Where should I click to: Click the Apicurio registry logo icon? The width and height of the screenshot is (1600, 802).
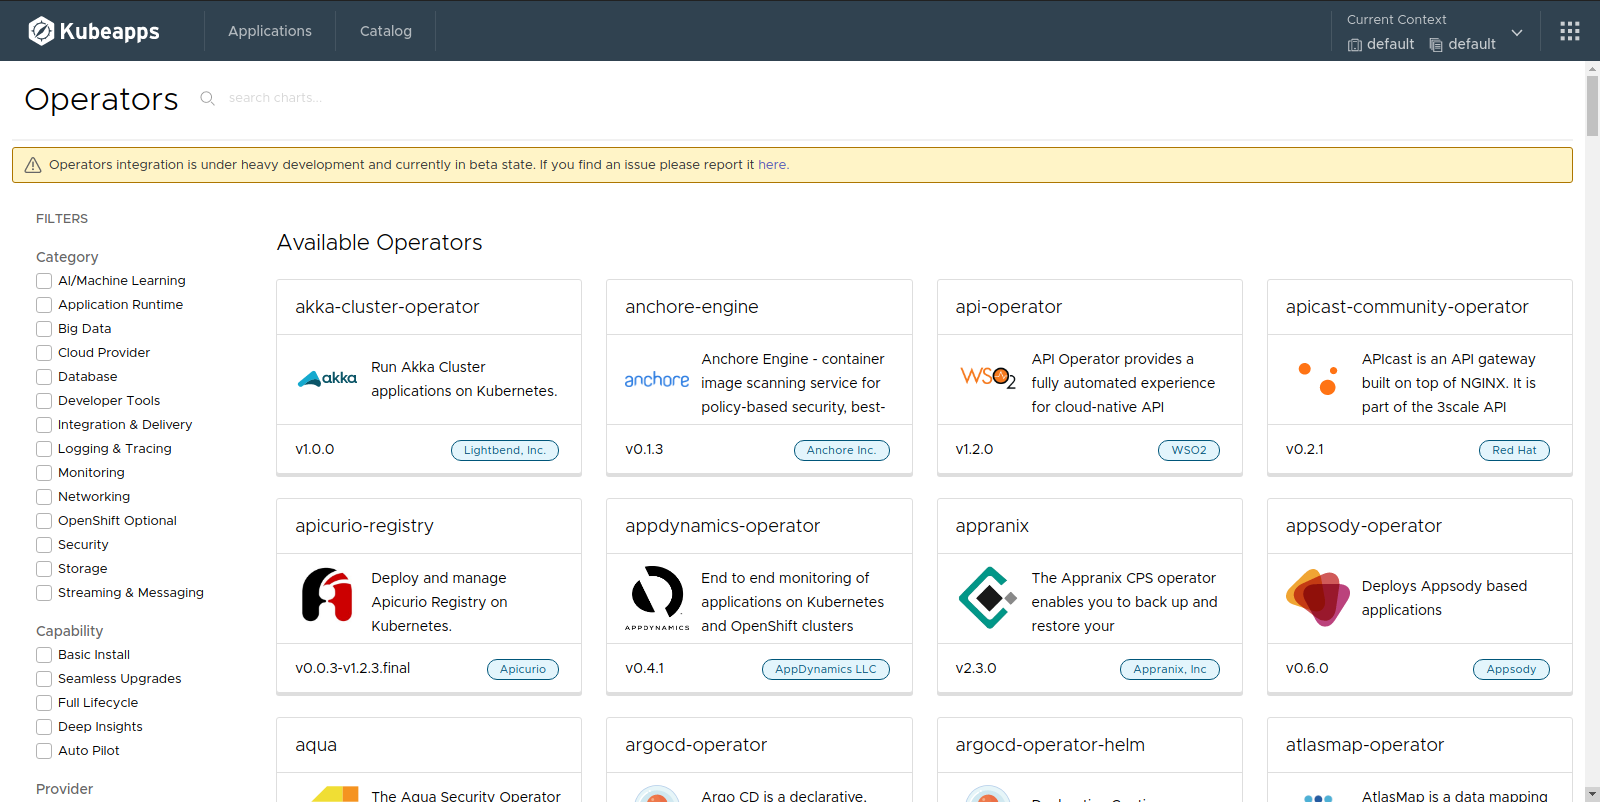coord(327,596)
